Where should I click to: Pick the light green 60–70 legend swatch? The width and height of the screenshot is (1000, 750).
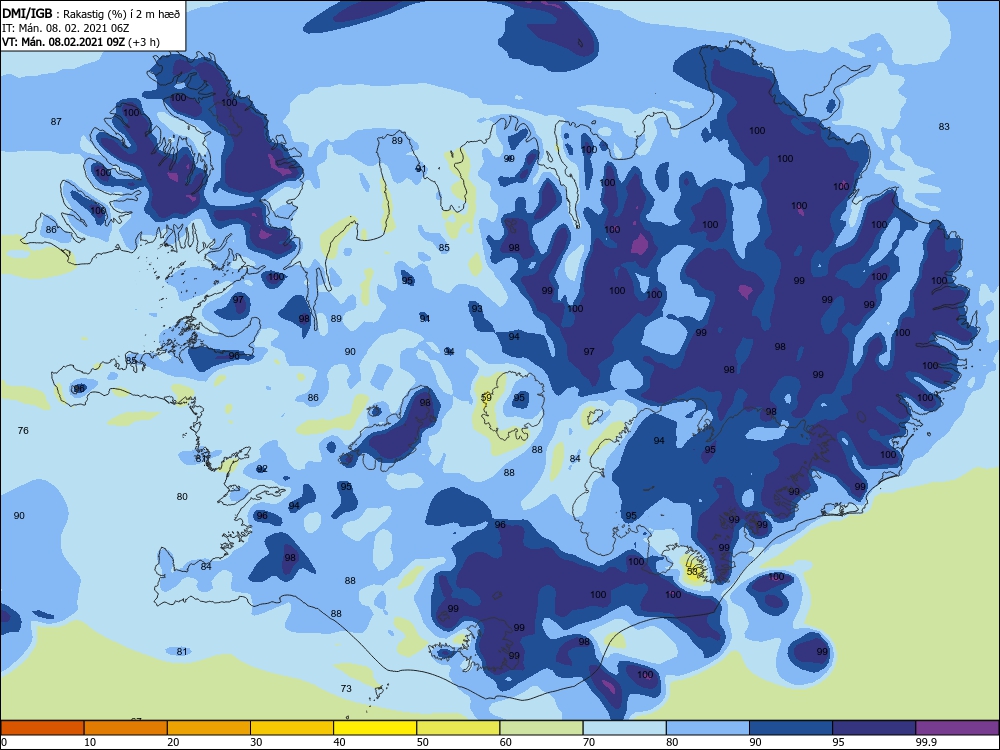[541, 728]
